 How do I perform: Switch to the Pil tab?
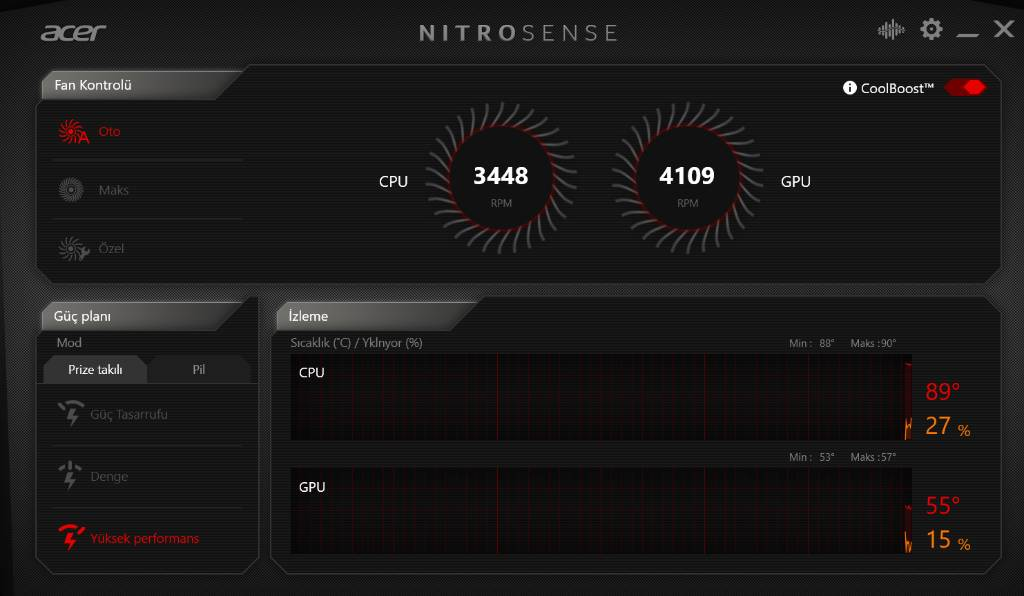pos(199,369)
